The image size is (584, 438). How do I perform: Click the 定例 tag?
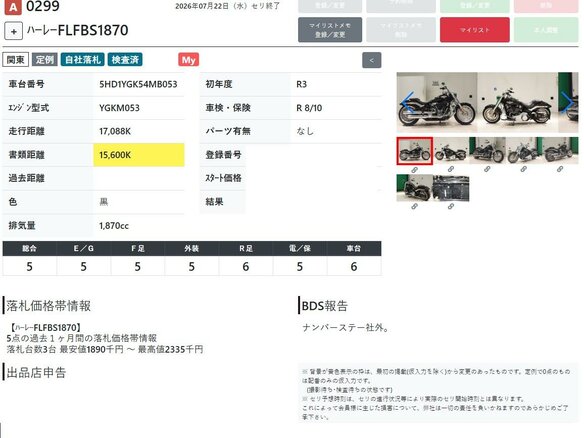tap(45, 60)
